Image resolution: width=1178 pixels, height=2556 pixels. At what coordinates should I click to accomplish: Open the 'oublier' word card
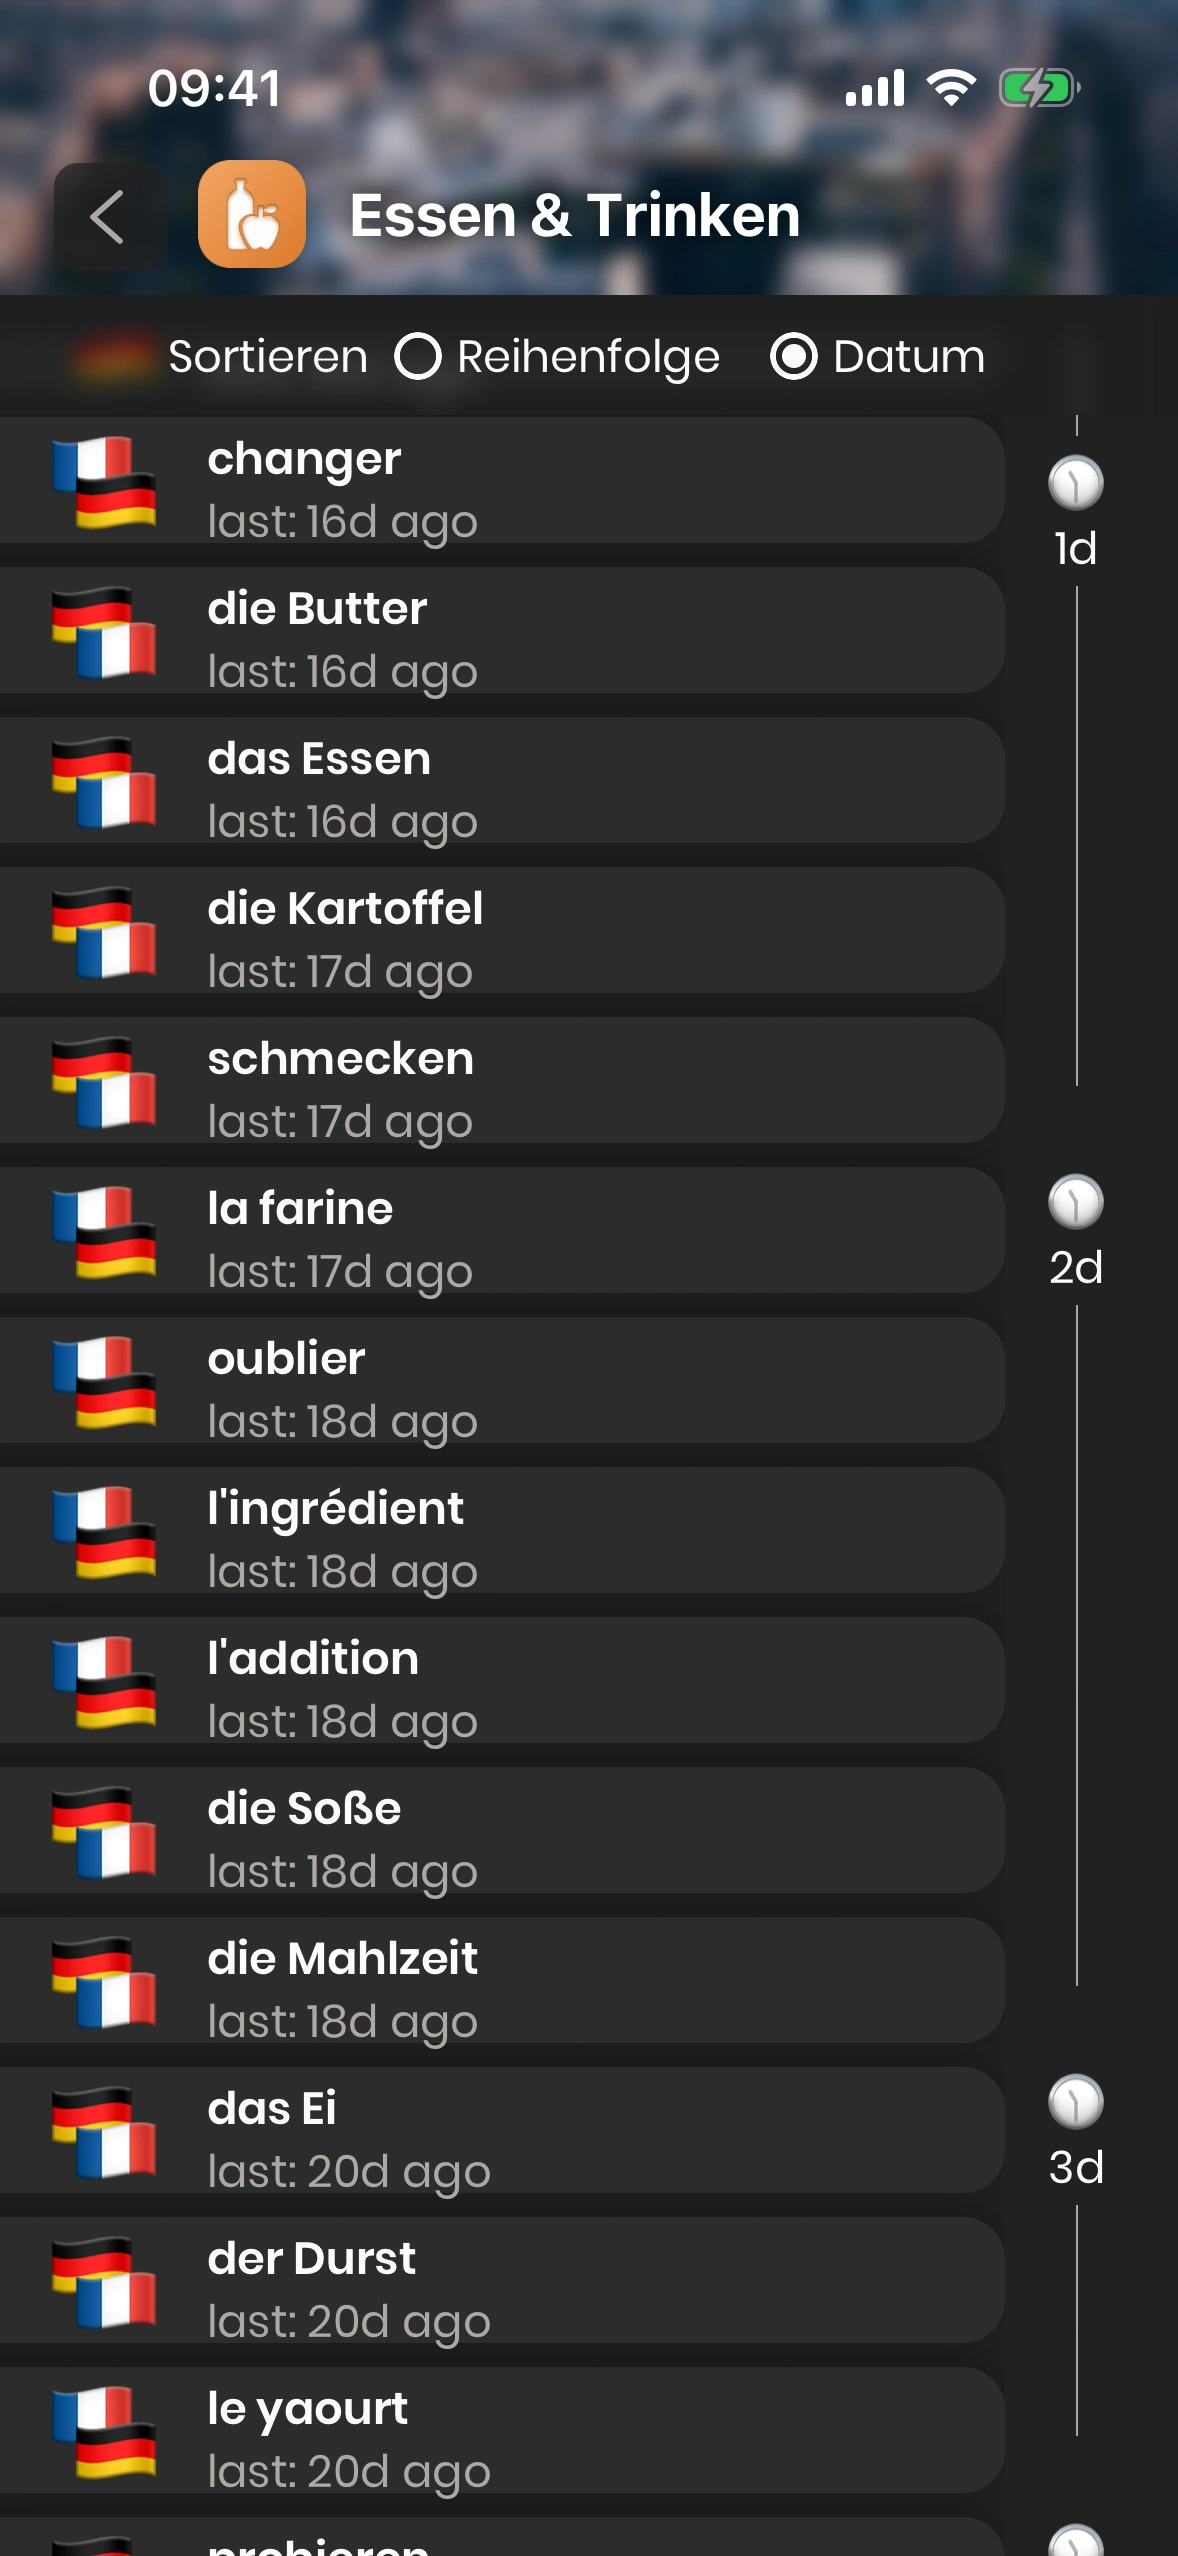coord(500,1382)
